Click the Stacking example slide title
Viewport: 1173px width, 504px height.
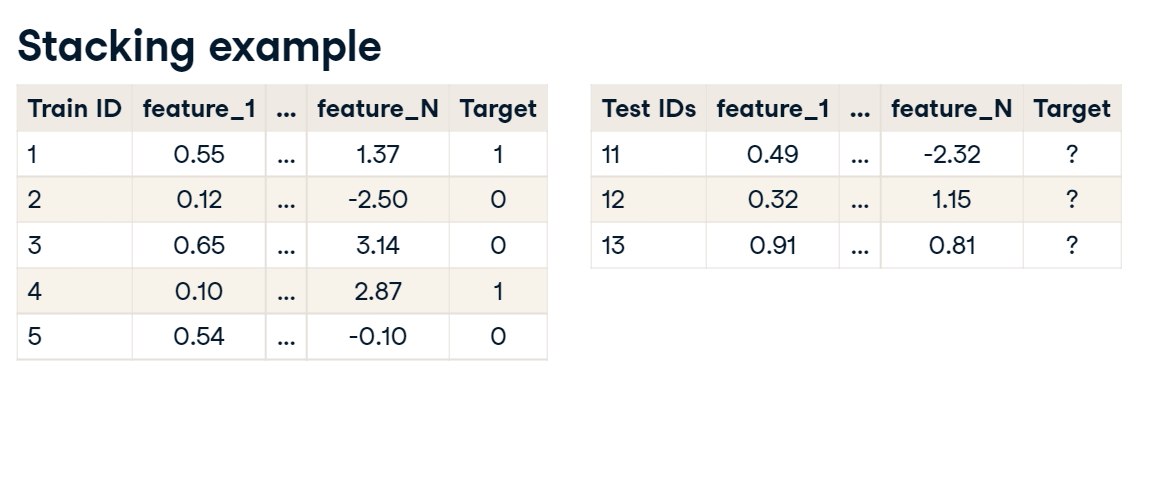pyautogui.click(x=199, y=47)
